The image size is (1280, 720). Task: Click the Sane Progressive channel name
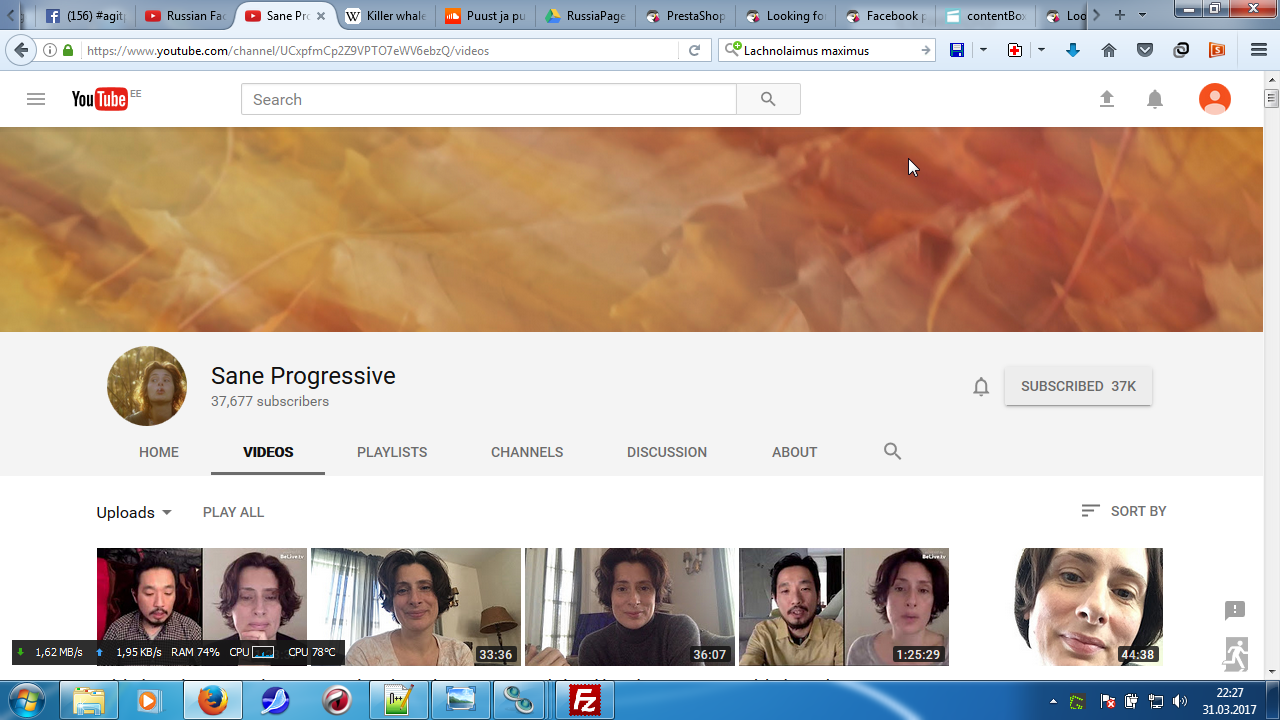pos(303,376)
